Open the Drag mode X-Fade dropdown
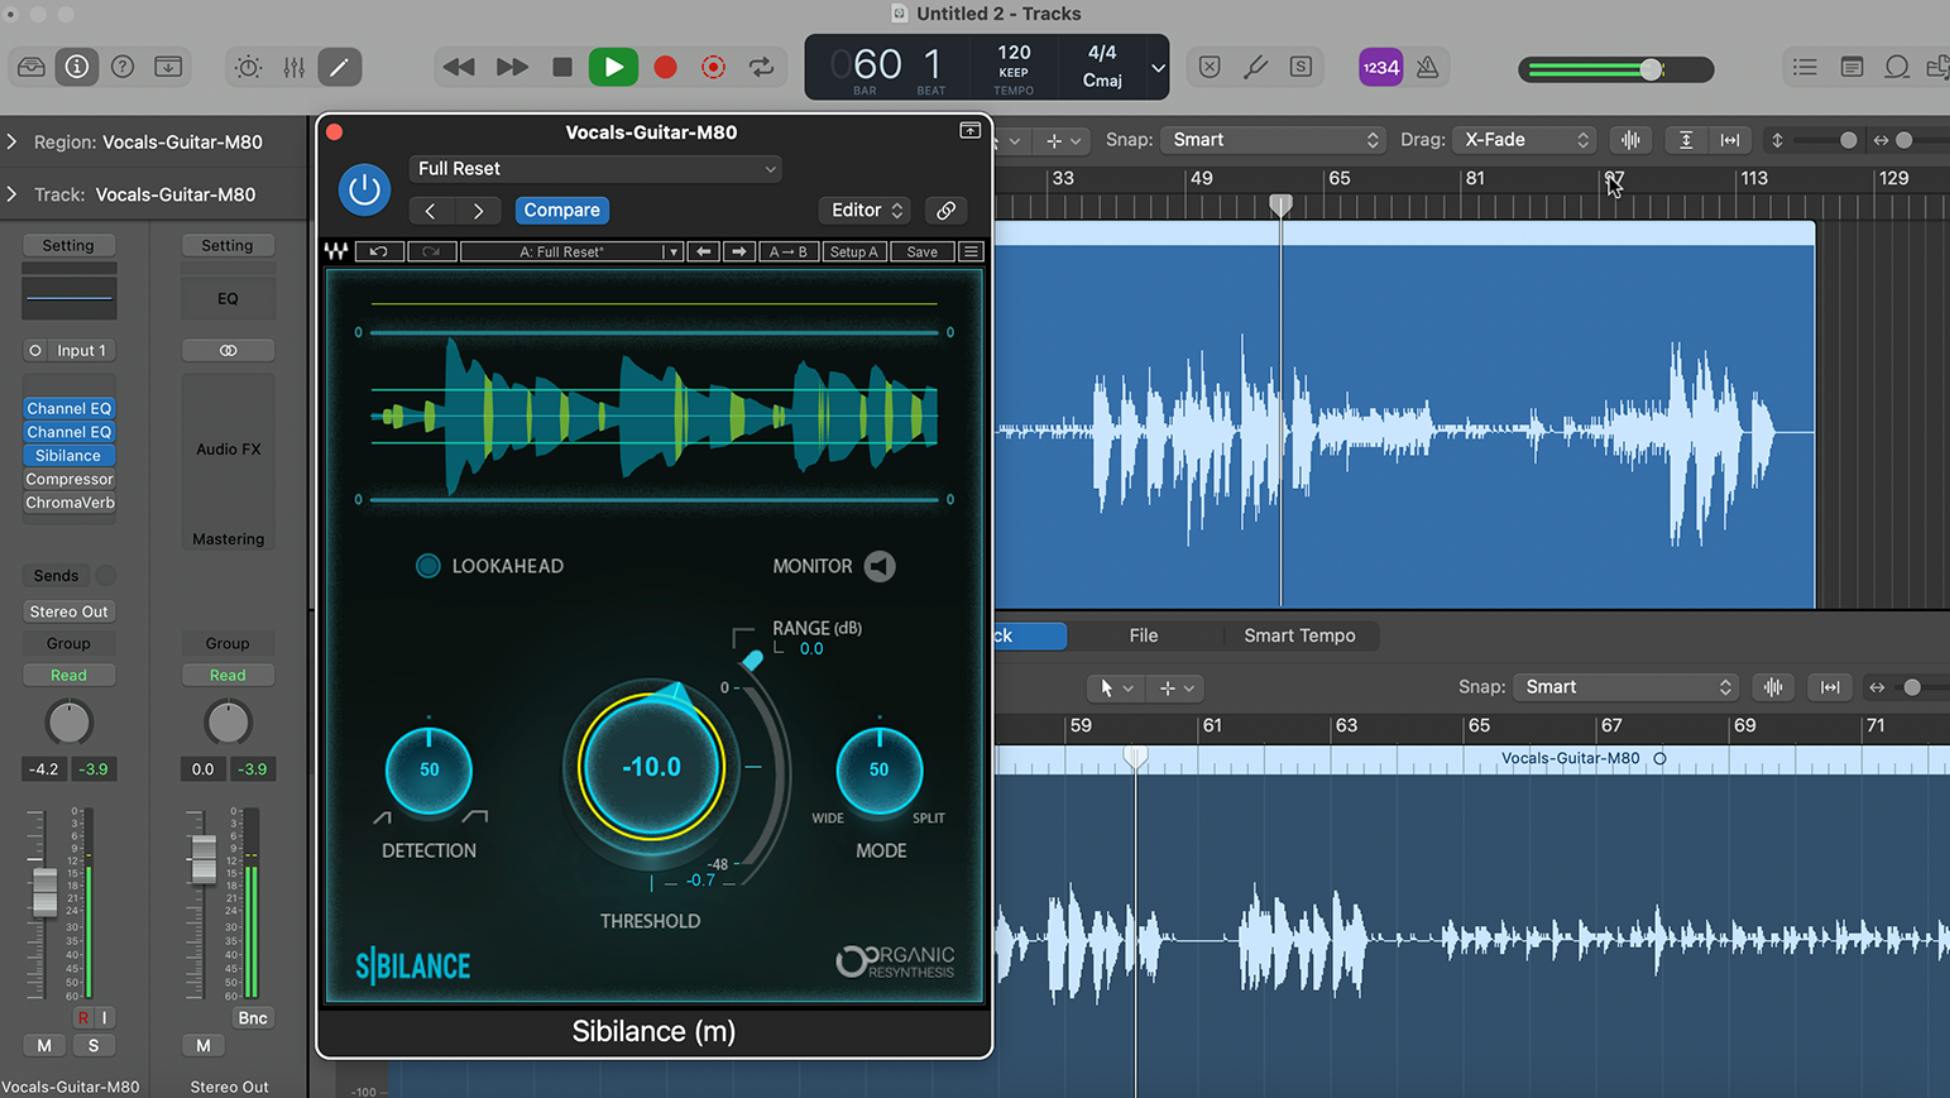This screenshot has width=1950, height=1098. 1525,140
